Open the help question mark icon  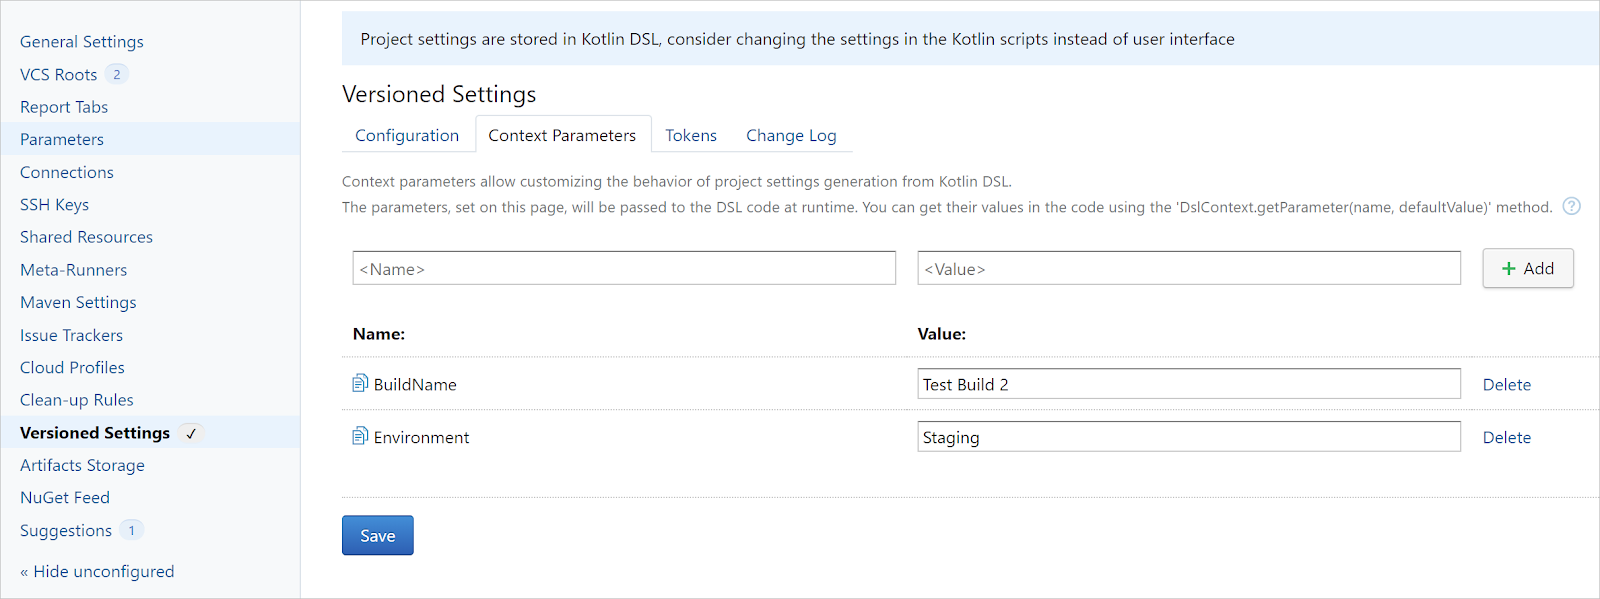click(x=1572, y=206)
